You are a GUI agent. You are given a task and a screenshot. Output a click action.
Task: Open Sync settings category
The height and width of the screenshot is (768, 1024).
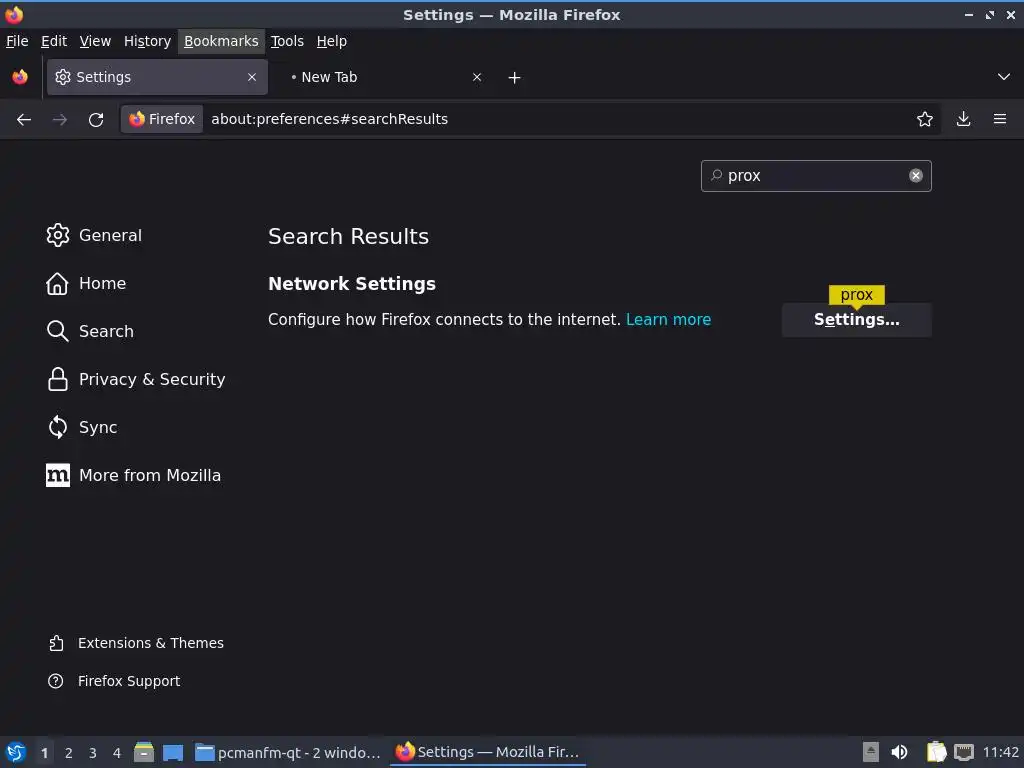pos(82,427)
